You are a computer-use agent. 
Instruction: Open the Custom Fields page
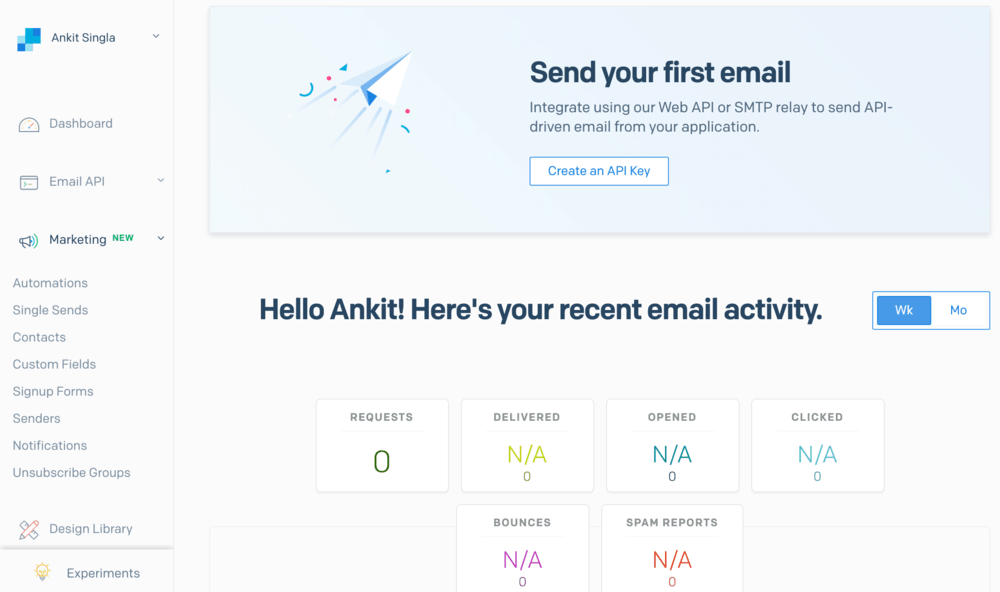click(53, 364)
